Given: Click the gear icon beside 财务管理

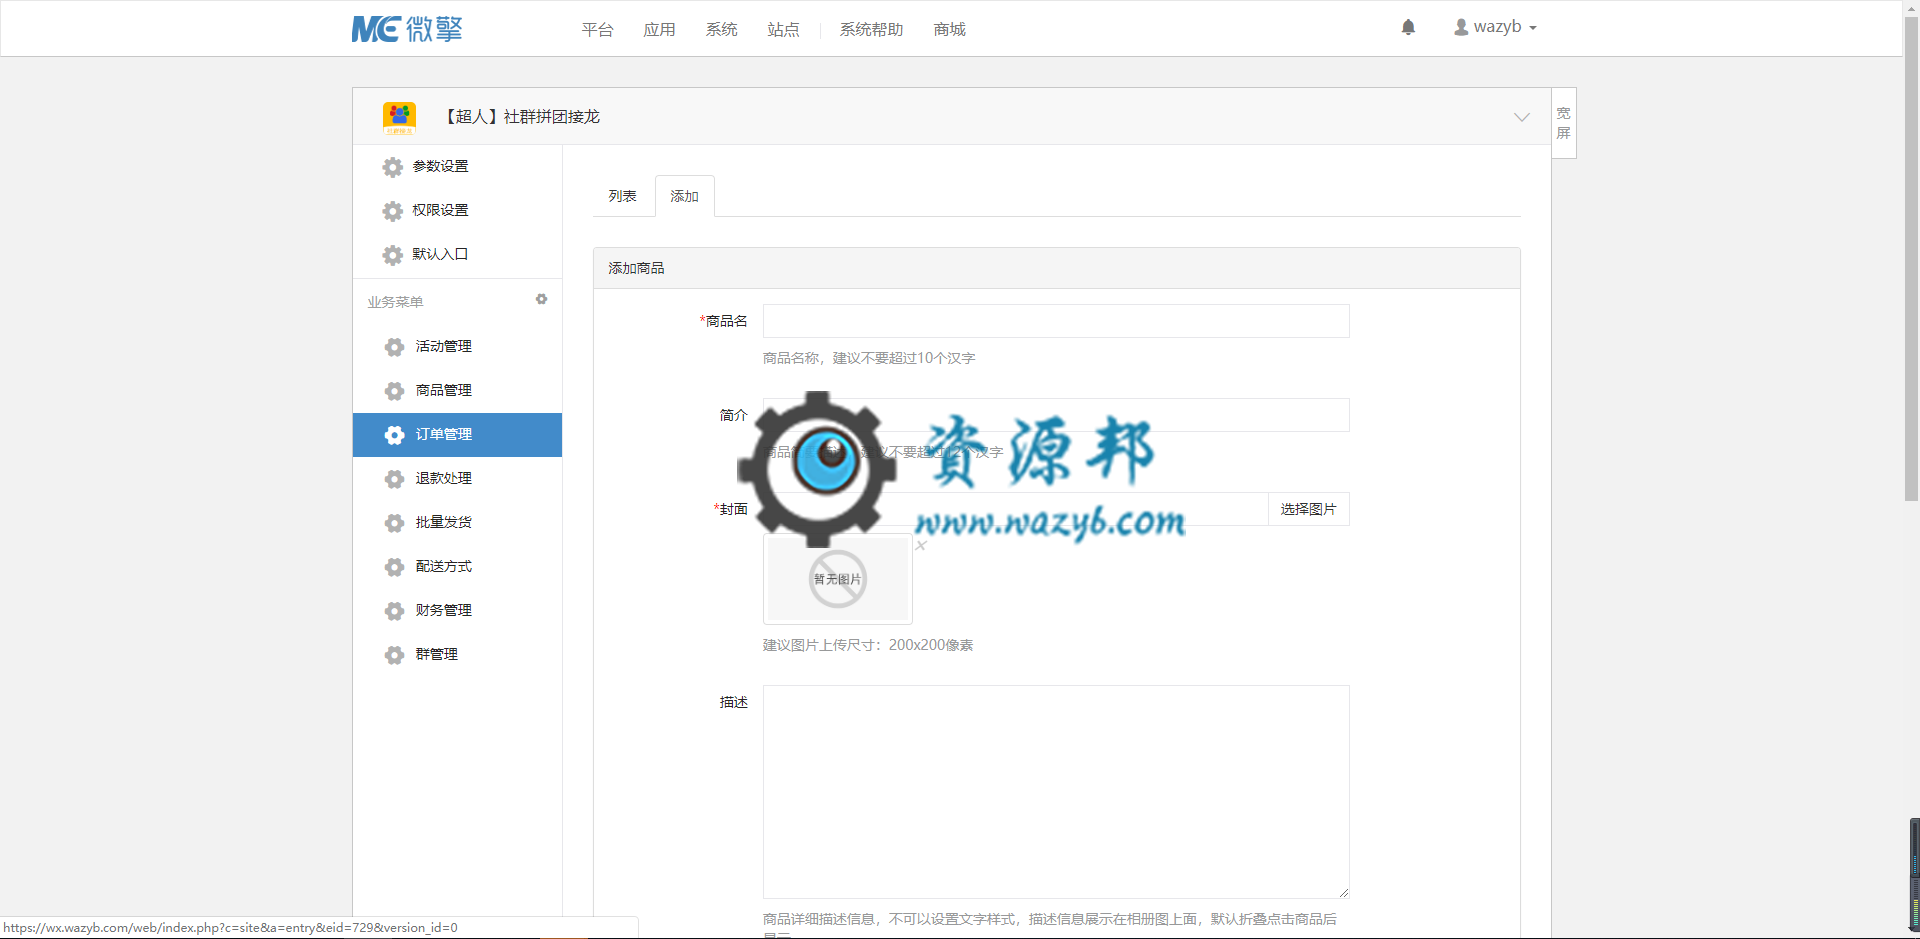Looking at the screenshot, I should pyautogui.click(x=395, y=611).
